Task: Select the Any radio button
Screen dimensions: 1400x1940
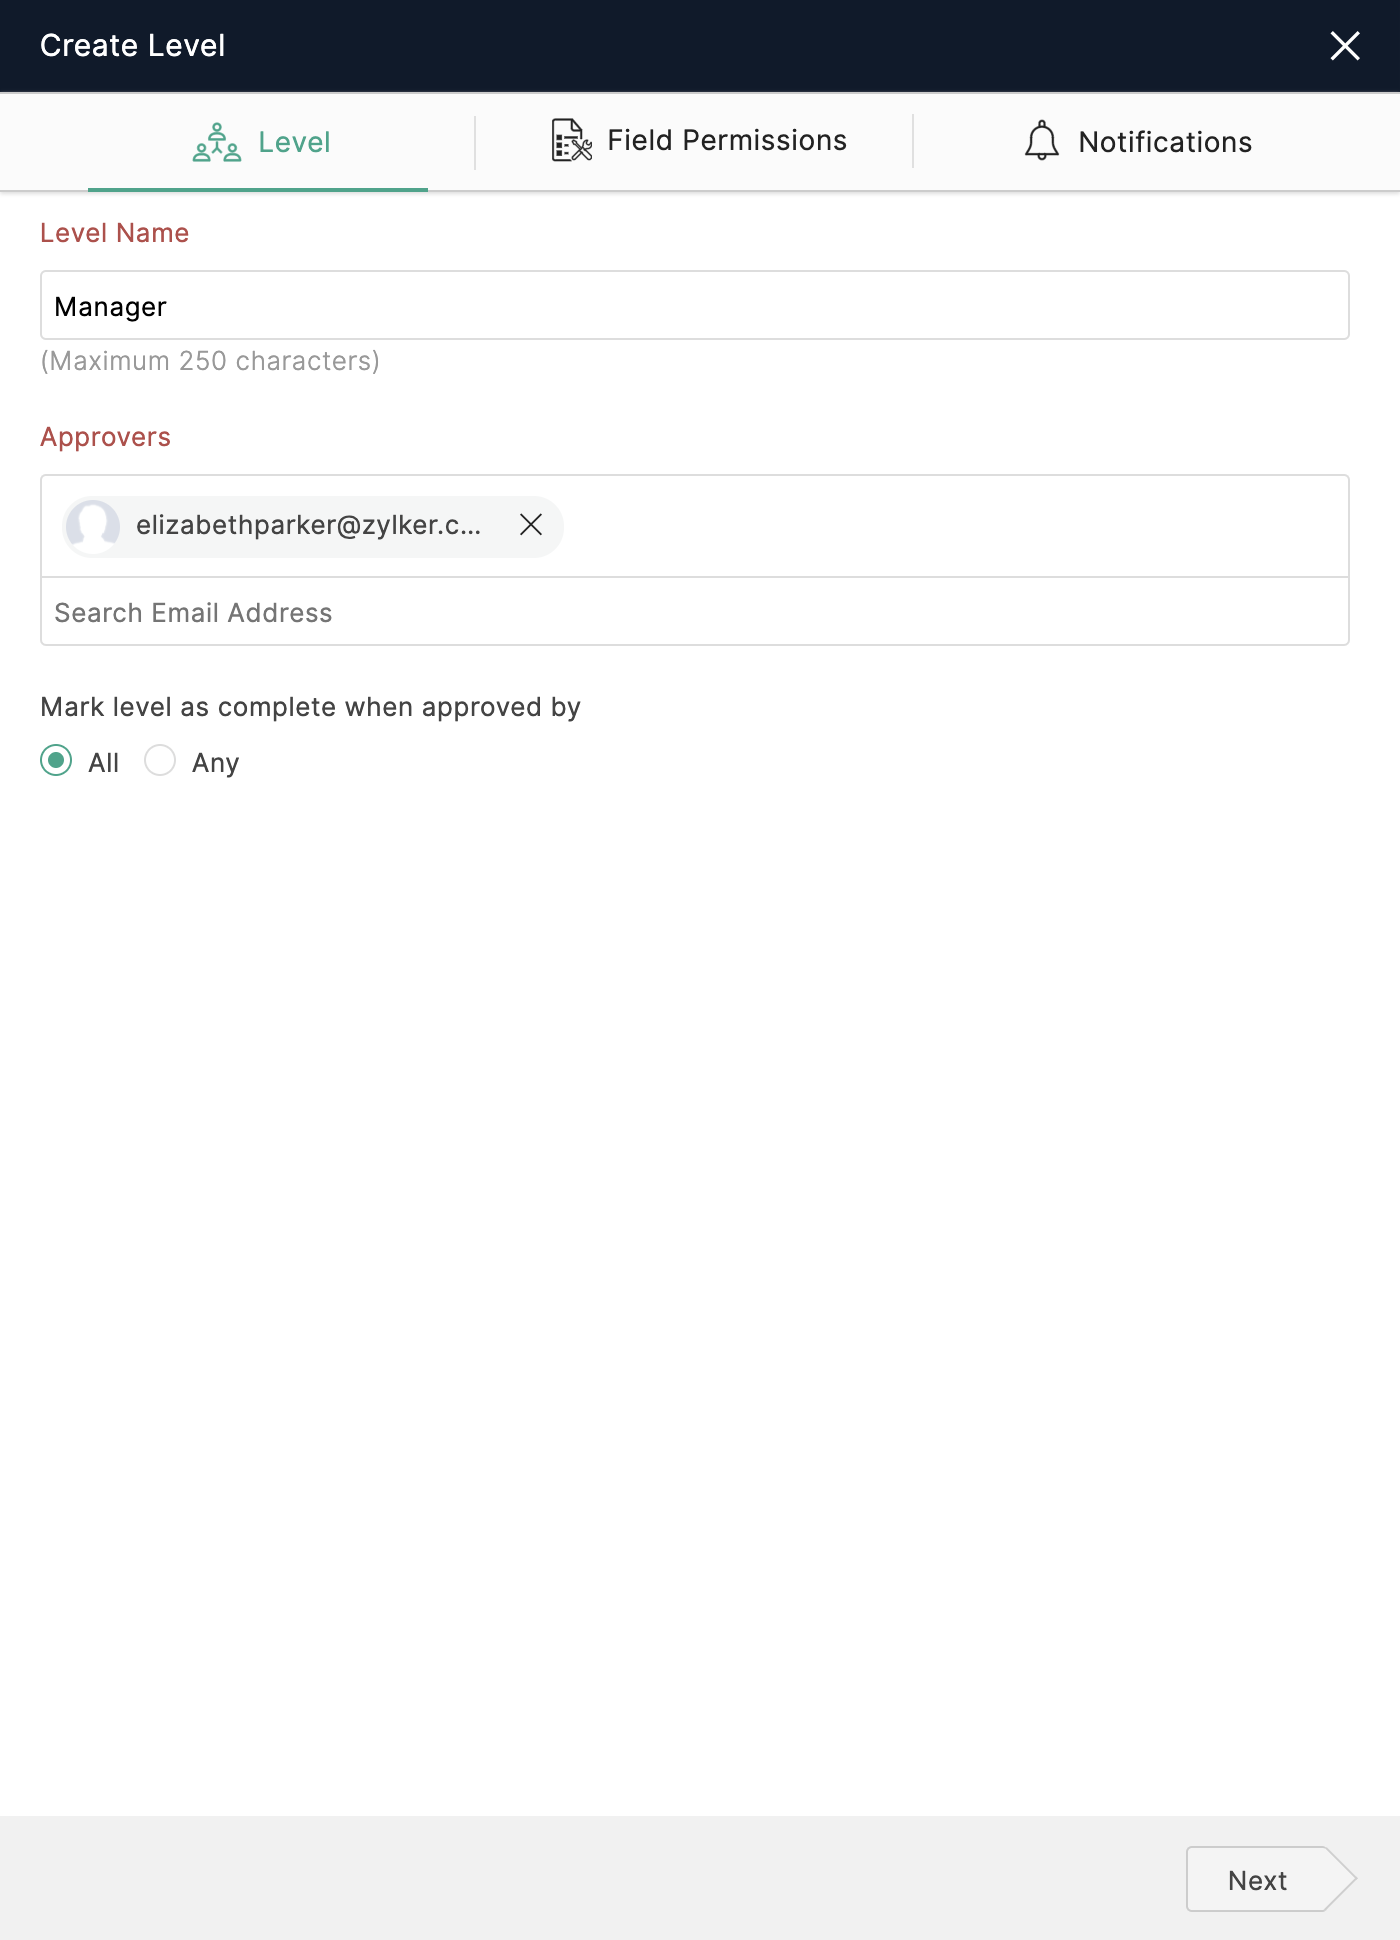Action: pyautogui.click(x=160, y=761)
